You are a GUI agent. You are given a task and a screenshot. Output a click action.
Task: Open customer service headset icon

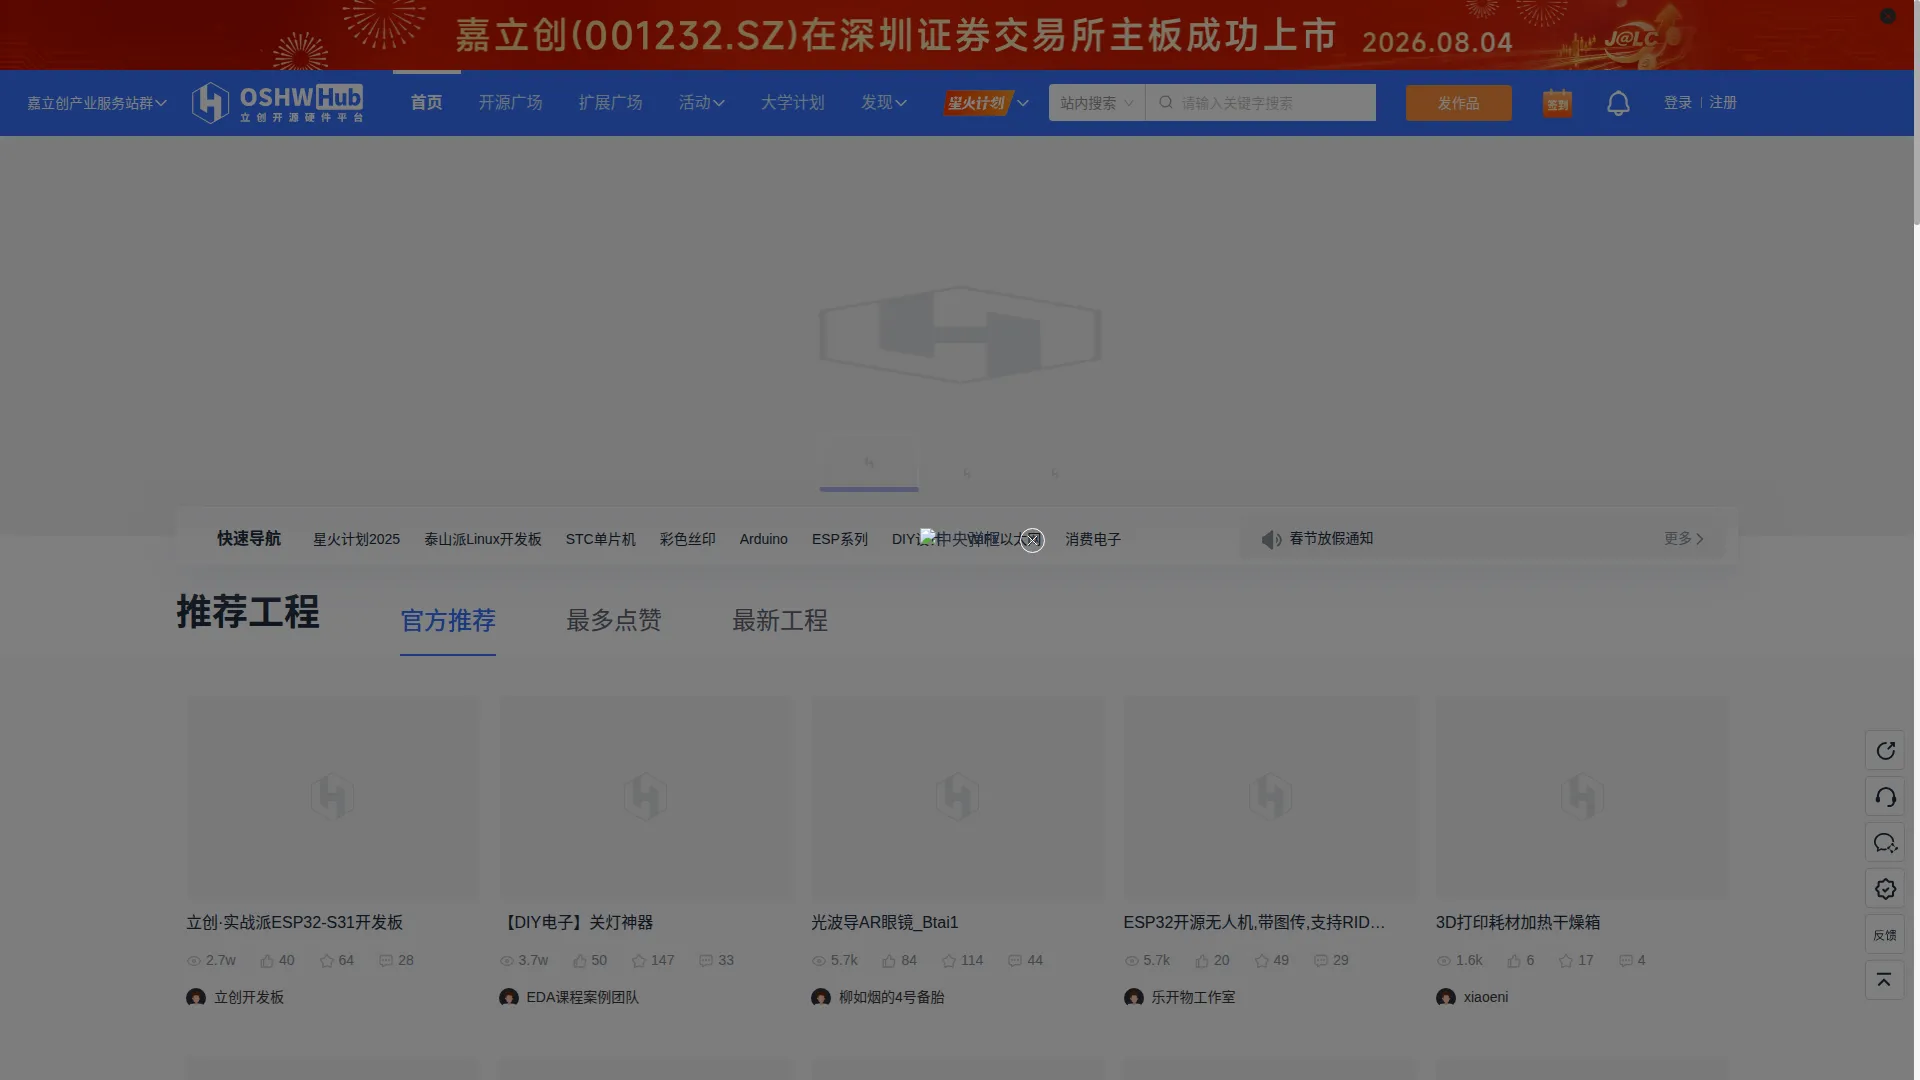1885,797
